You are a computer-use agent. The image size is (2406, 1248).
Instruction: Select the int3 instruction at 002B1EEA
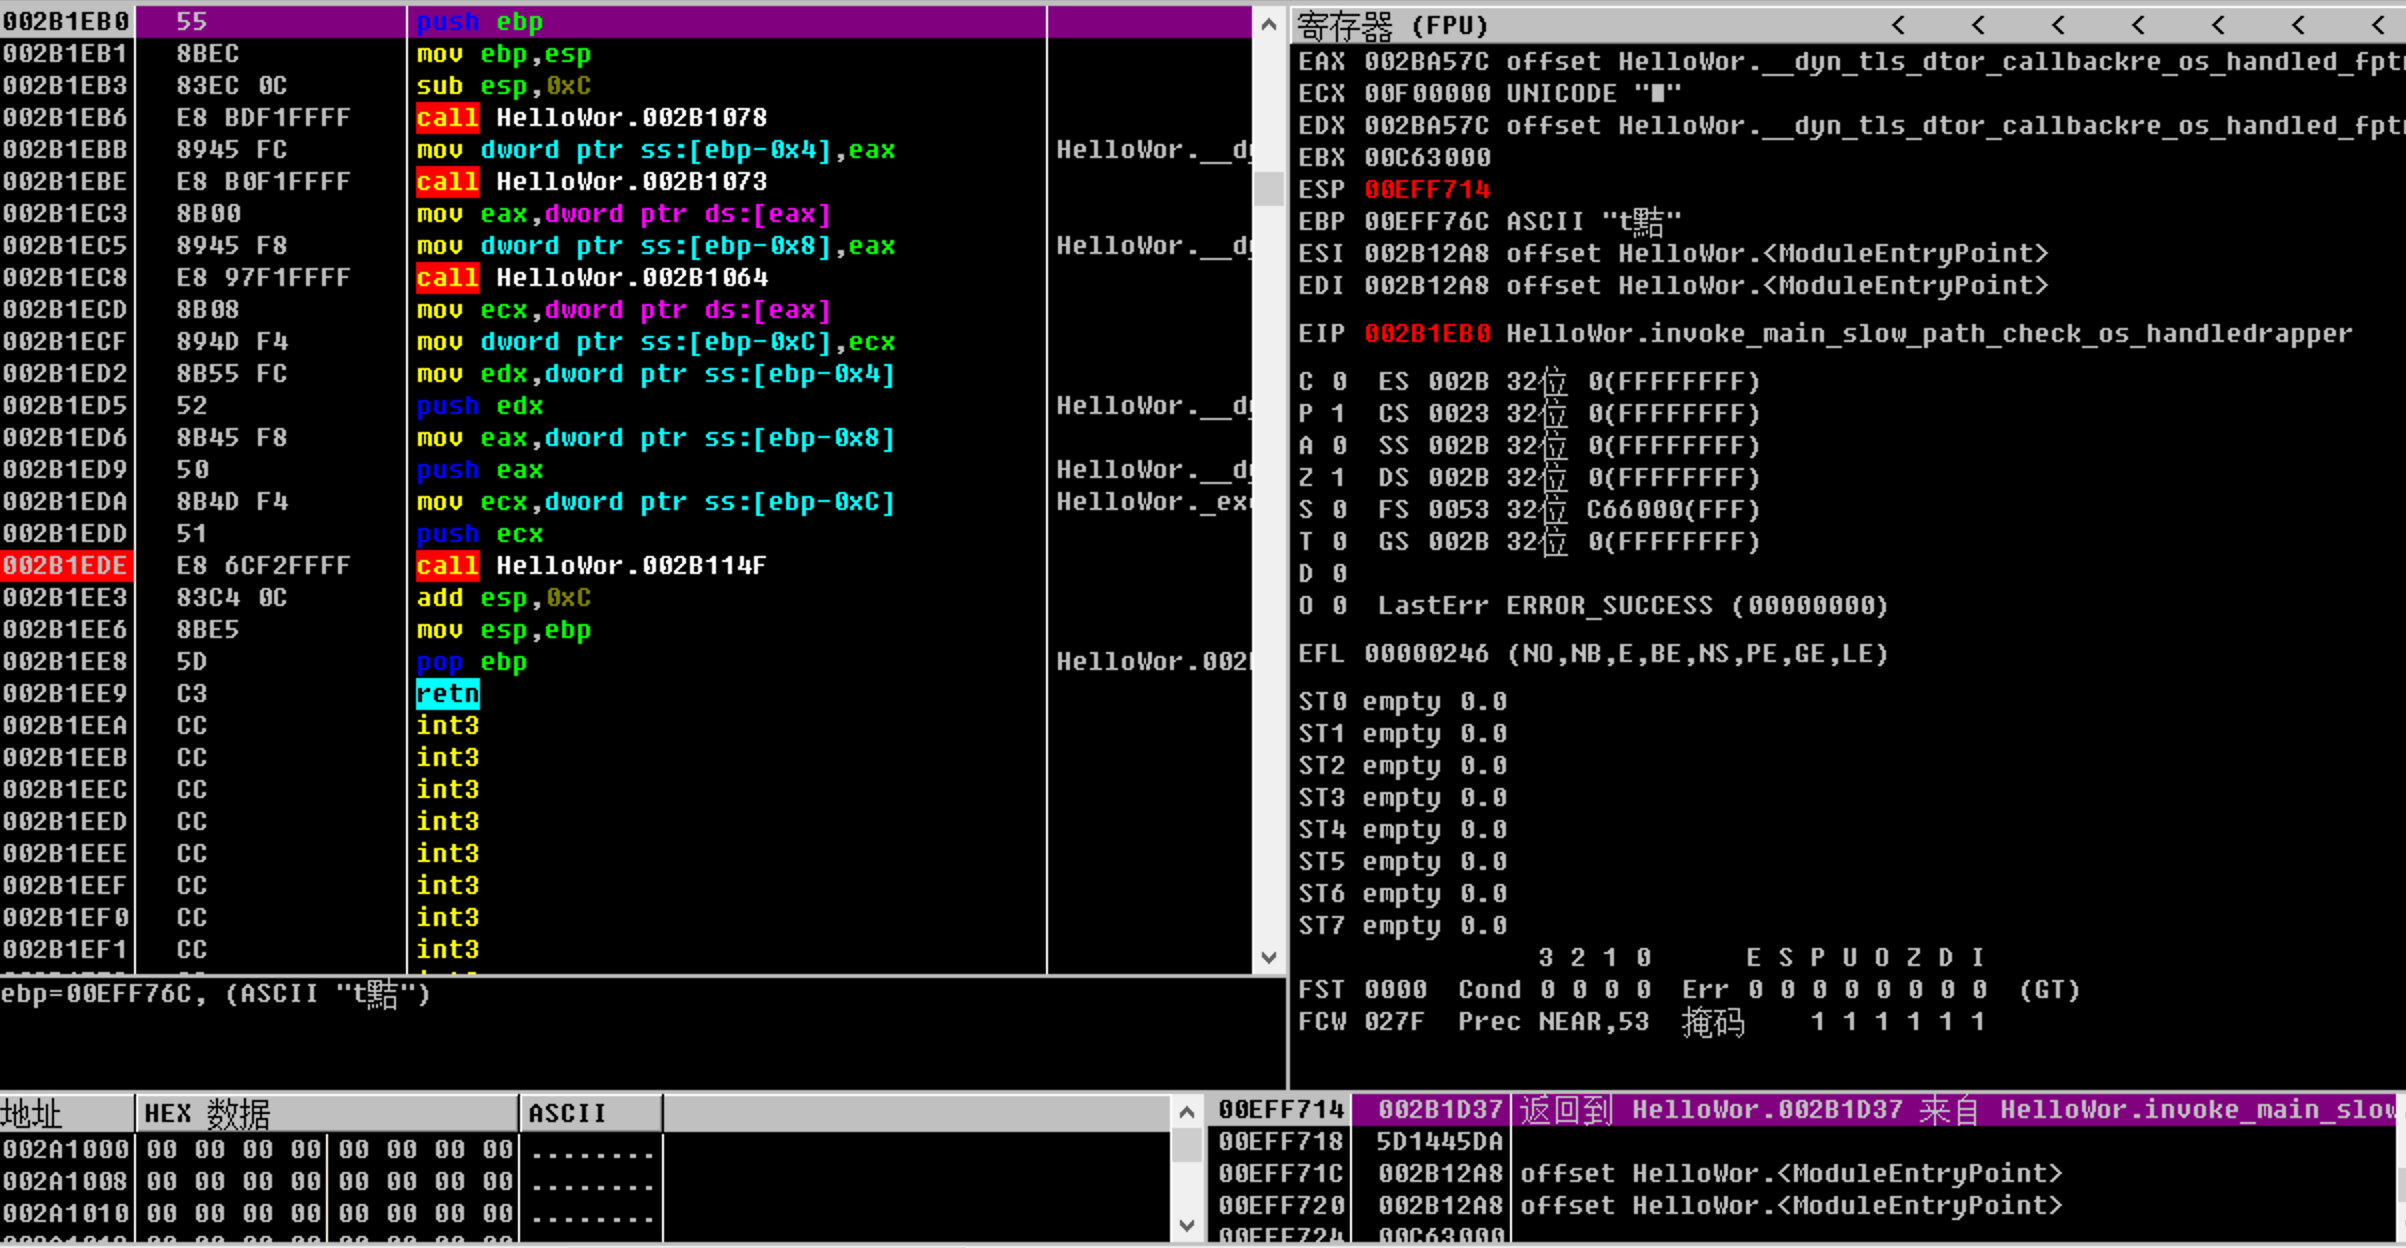448,725
